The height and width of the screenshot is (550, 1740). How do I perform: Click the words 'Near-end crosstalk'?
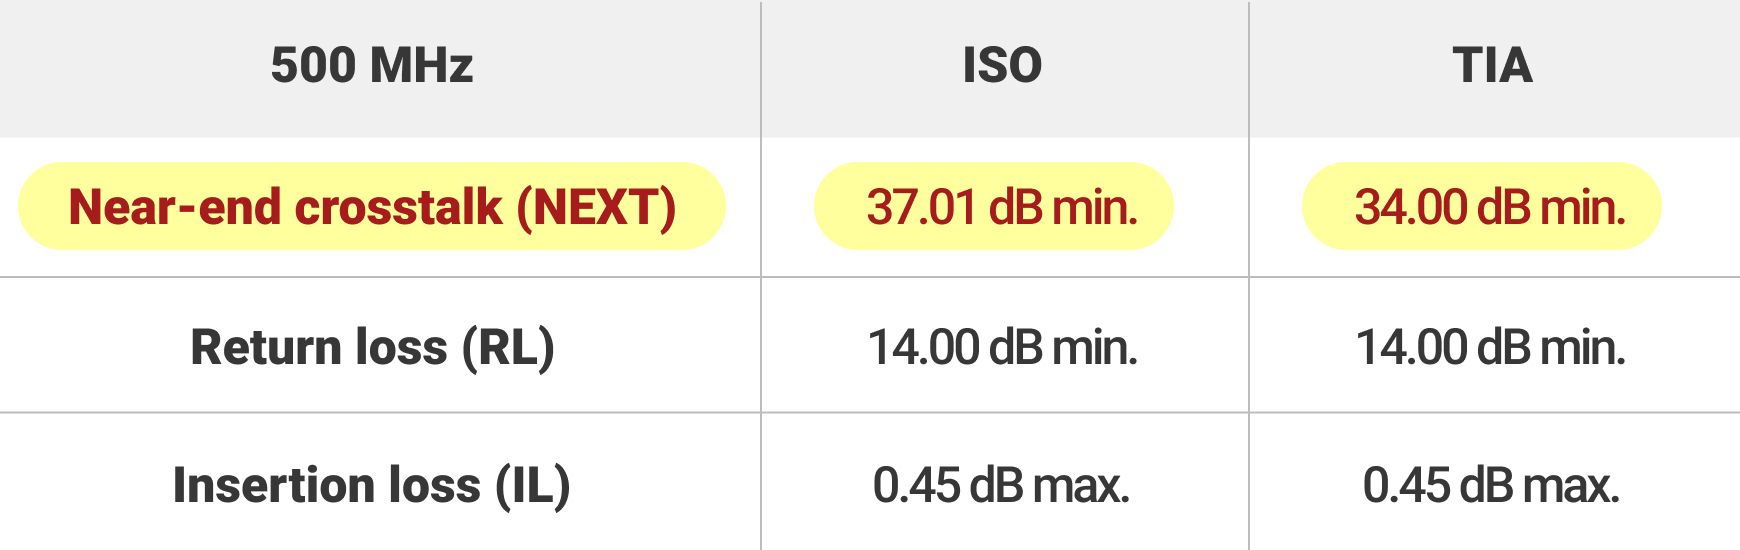pyautogui.click(x=285, y=207)
